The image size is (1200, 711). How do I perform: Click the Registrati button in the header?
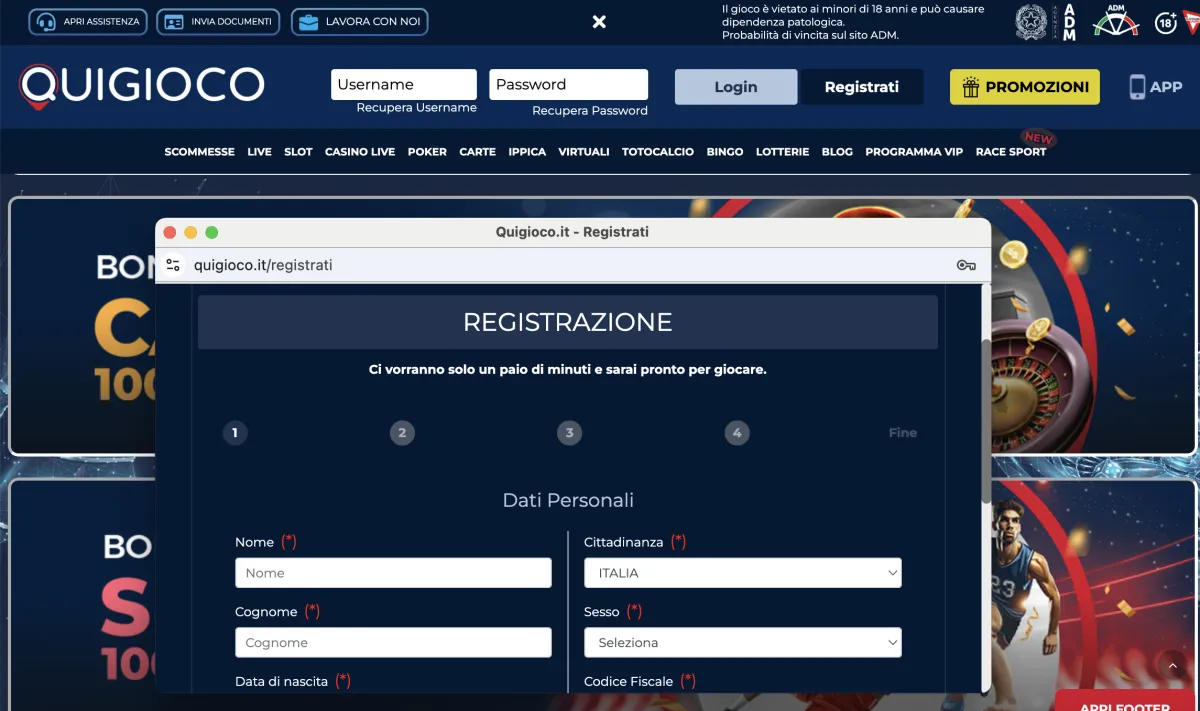point(862,87)
